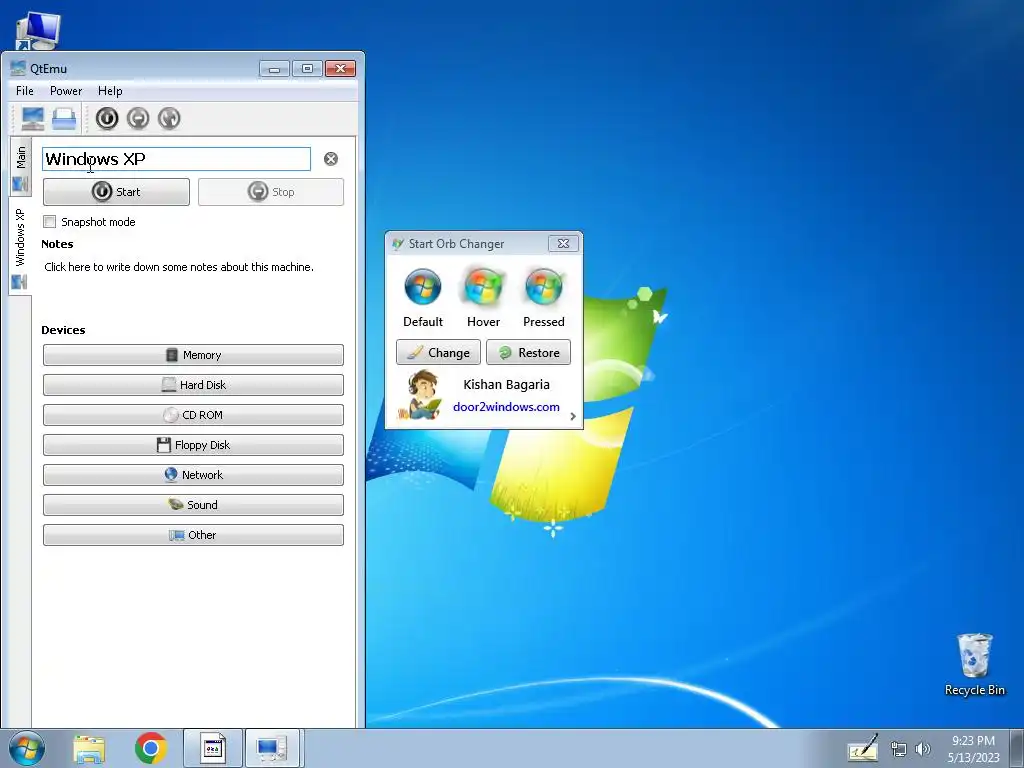1024x768 pixels.
Task: Expand the Hard Disk device section
Action: (x=193, y=385)
